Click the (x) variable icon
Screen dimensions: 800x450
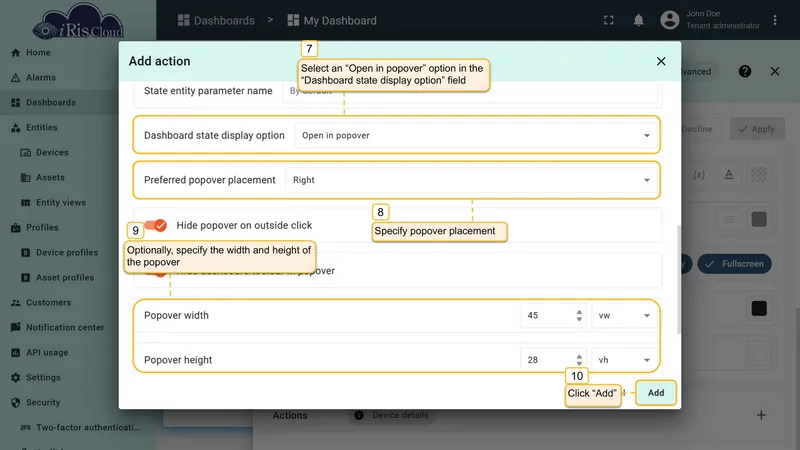tap(699, 174)
